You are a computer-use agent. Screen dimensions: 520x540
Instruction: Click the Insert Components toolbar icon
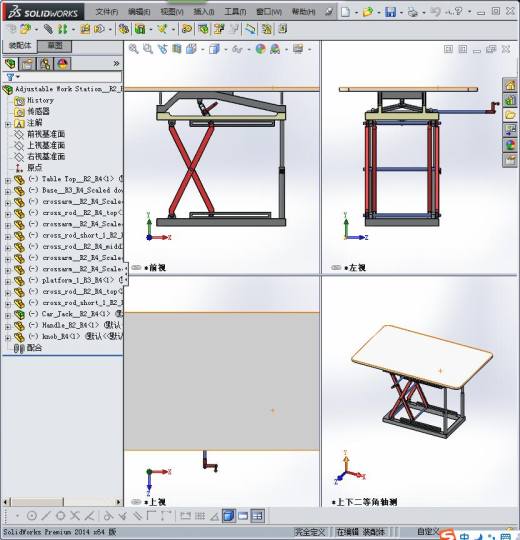25,29
